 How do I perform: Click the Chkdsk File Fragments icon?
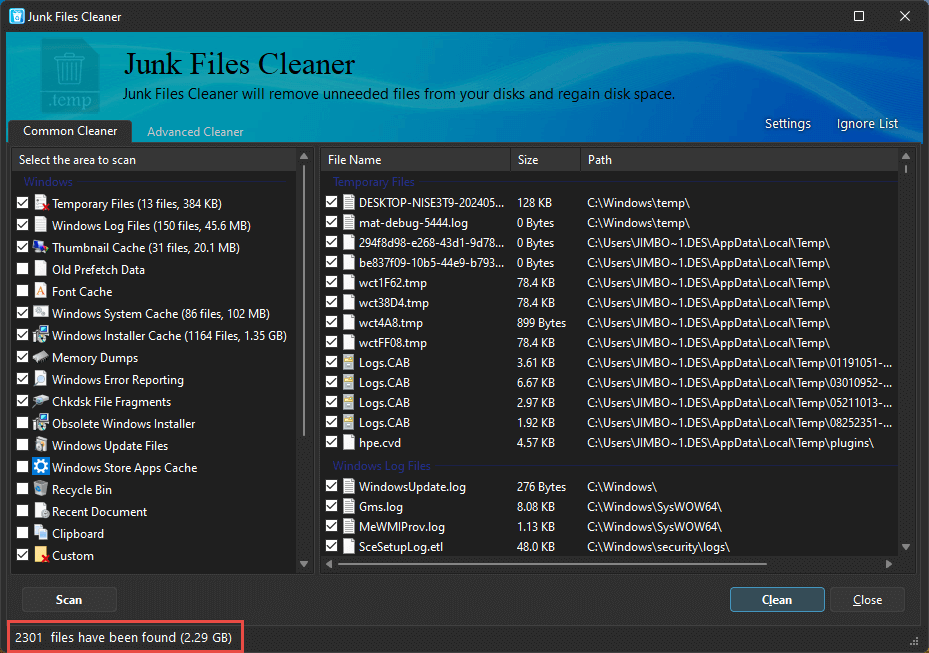tap(41, 401)
